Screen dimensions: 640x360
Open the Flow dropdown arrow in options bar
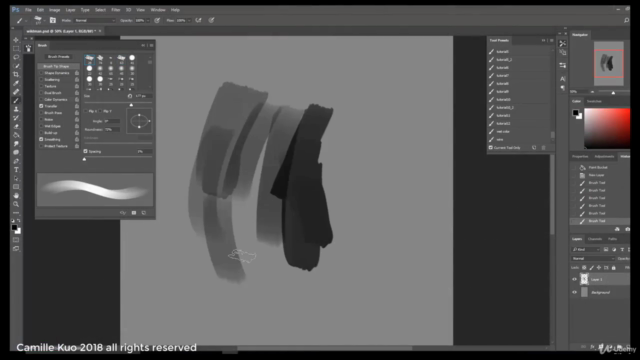[189, 20]
